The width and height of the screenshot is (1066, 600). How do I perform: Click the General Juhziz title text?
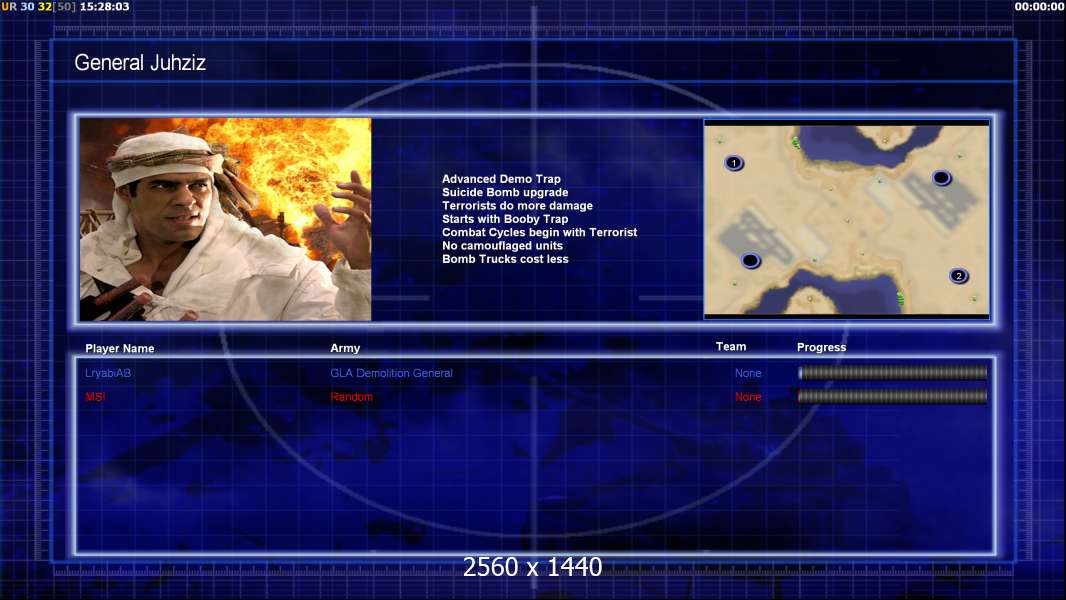coord(140,63)
